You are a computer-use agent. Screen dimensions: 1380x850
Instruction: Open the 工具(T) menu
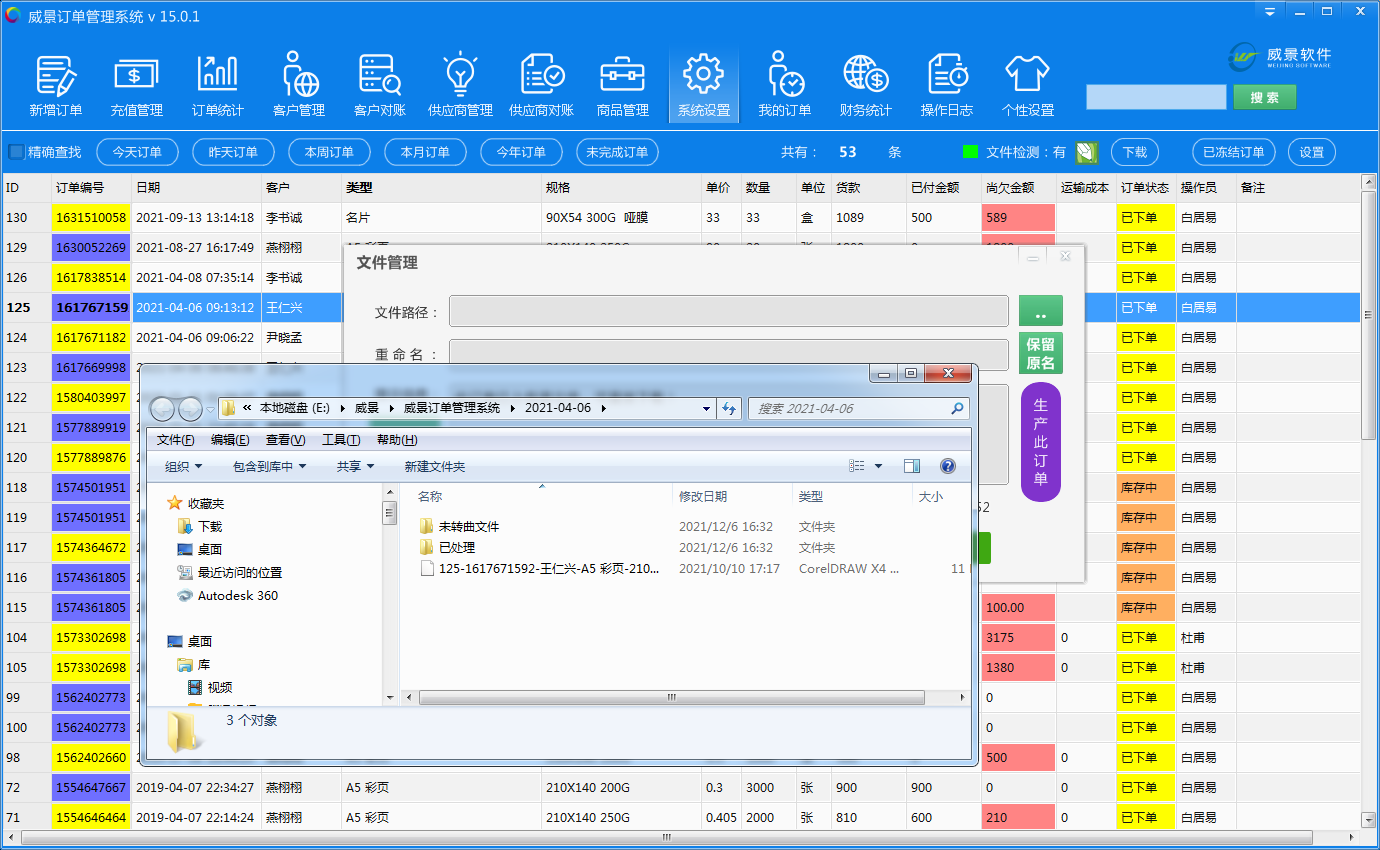pos(340,440)
